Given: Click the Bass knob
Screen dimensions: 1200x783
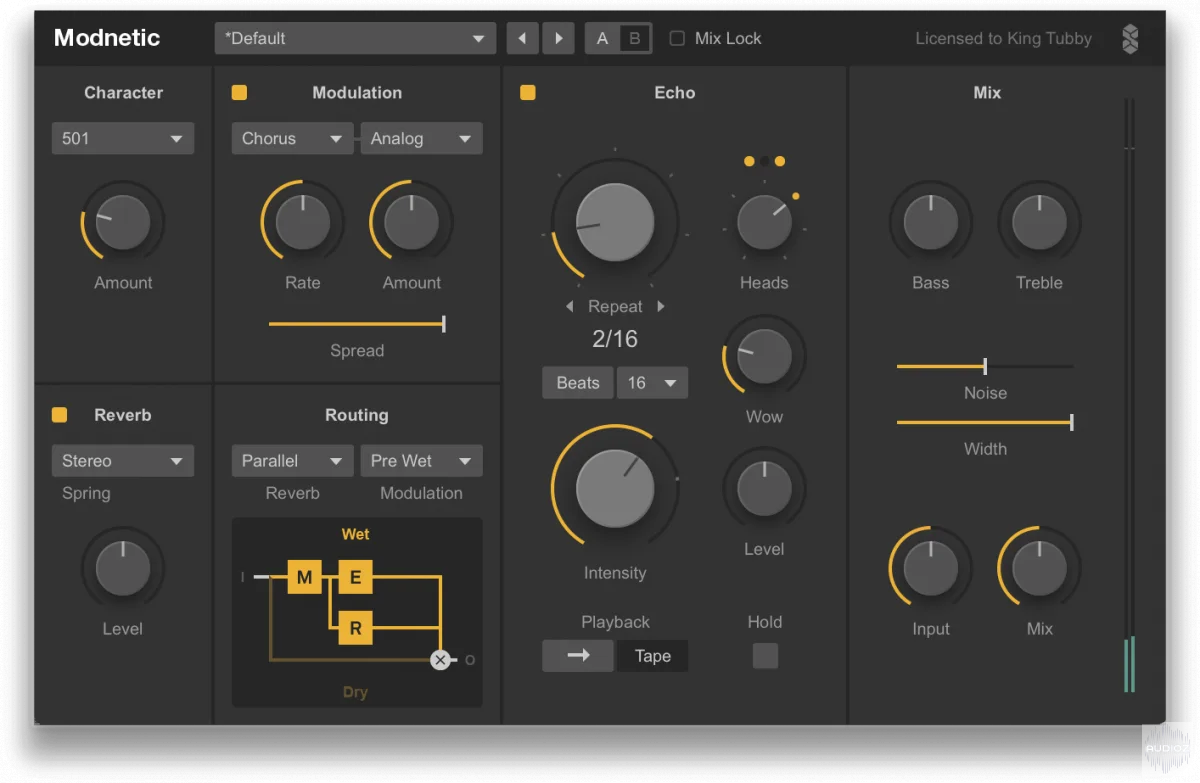Looking at the screenshot, I should point(930,222).
